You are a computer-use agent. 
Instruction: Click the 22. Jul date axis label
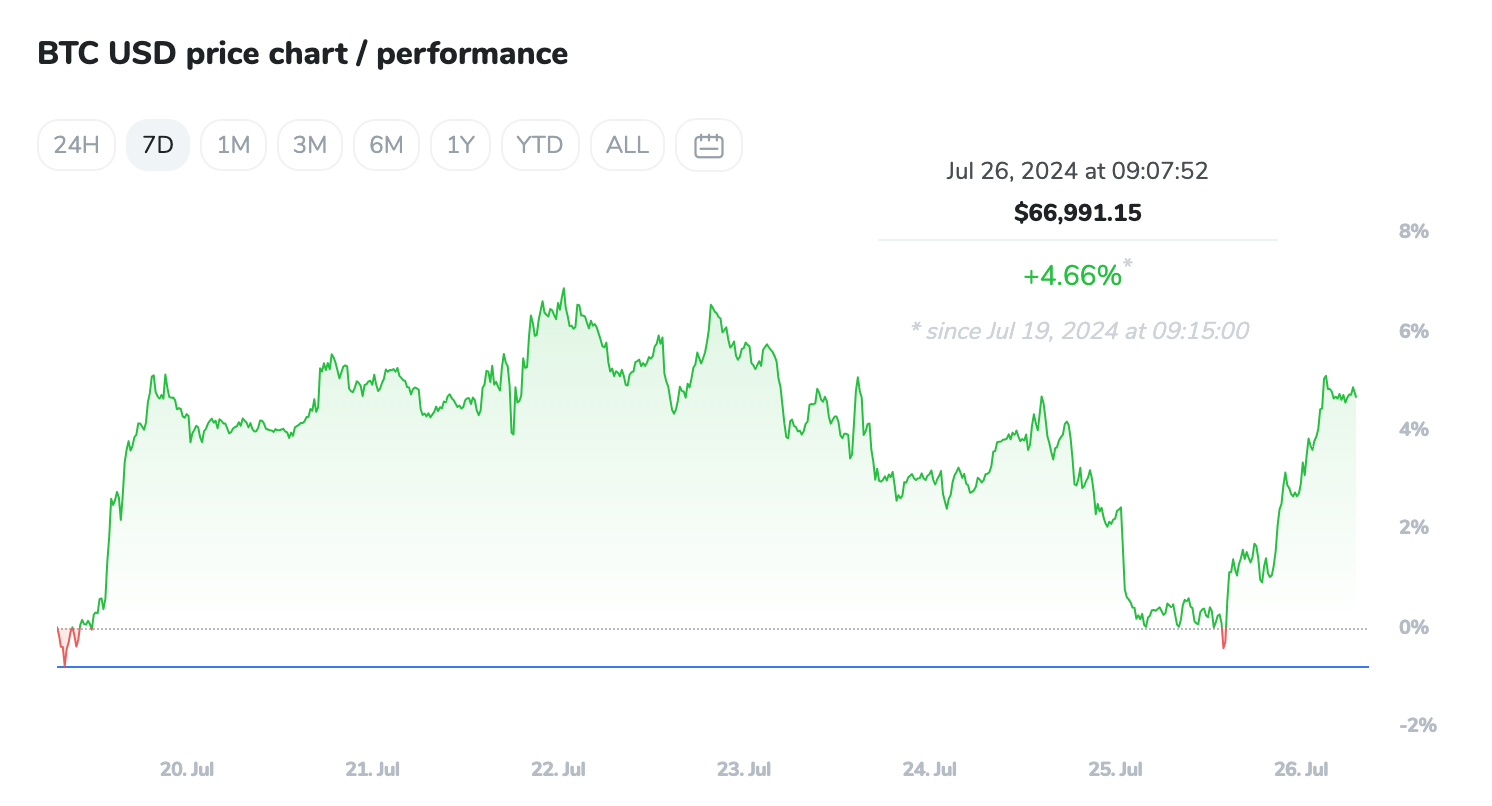558,770
